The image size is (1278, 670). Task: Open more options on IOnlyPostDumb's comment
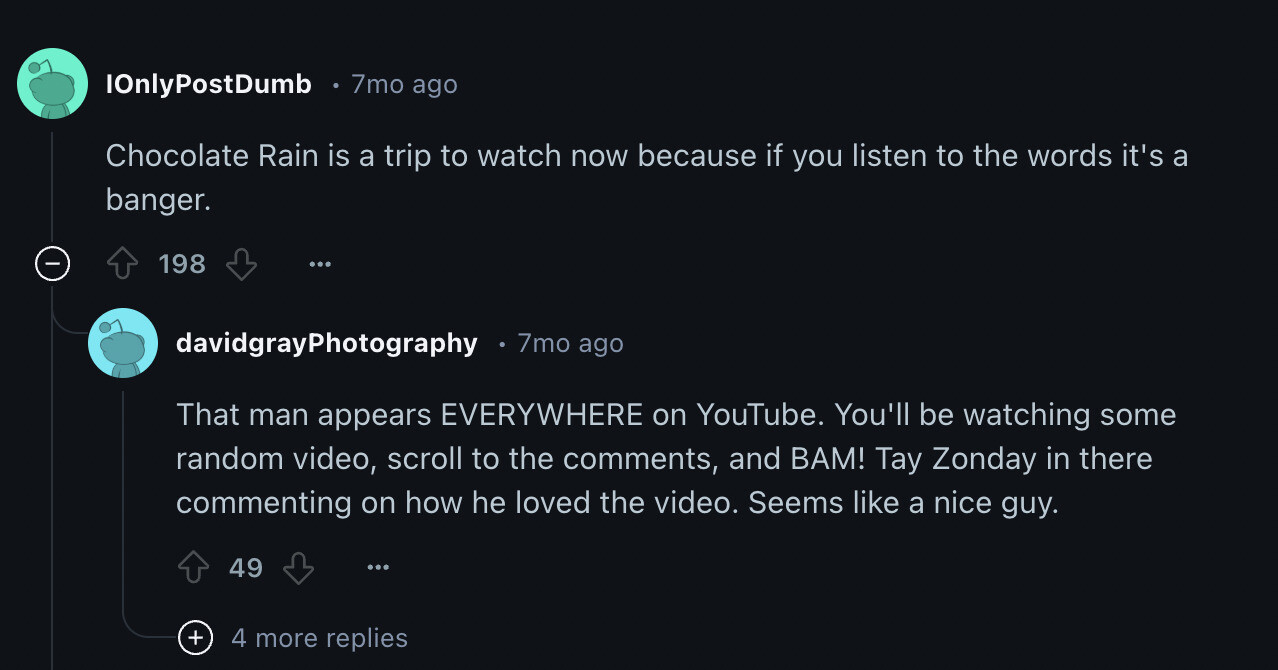(x=319, y=265)
